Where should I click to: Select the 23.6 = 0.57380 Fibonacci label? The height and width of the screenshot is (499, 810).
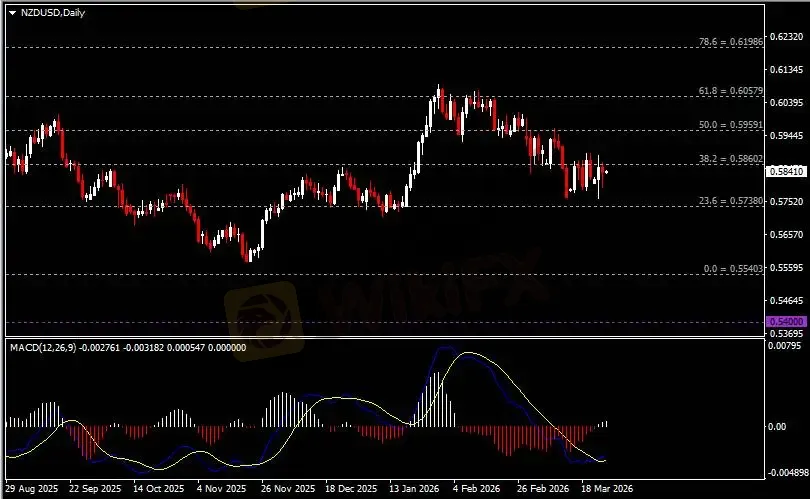(x=730, y=201)
